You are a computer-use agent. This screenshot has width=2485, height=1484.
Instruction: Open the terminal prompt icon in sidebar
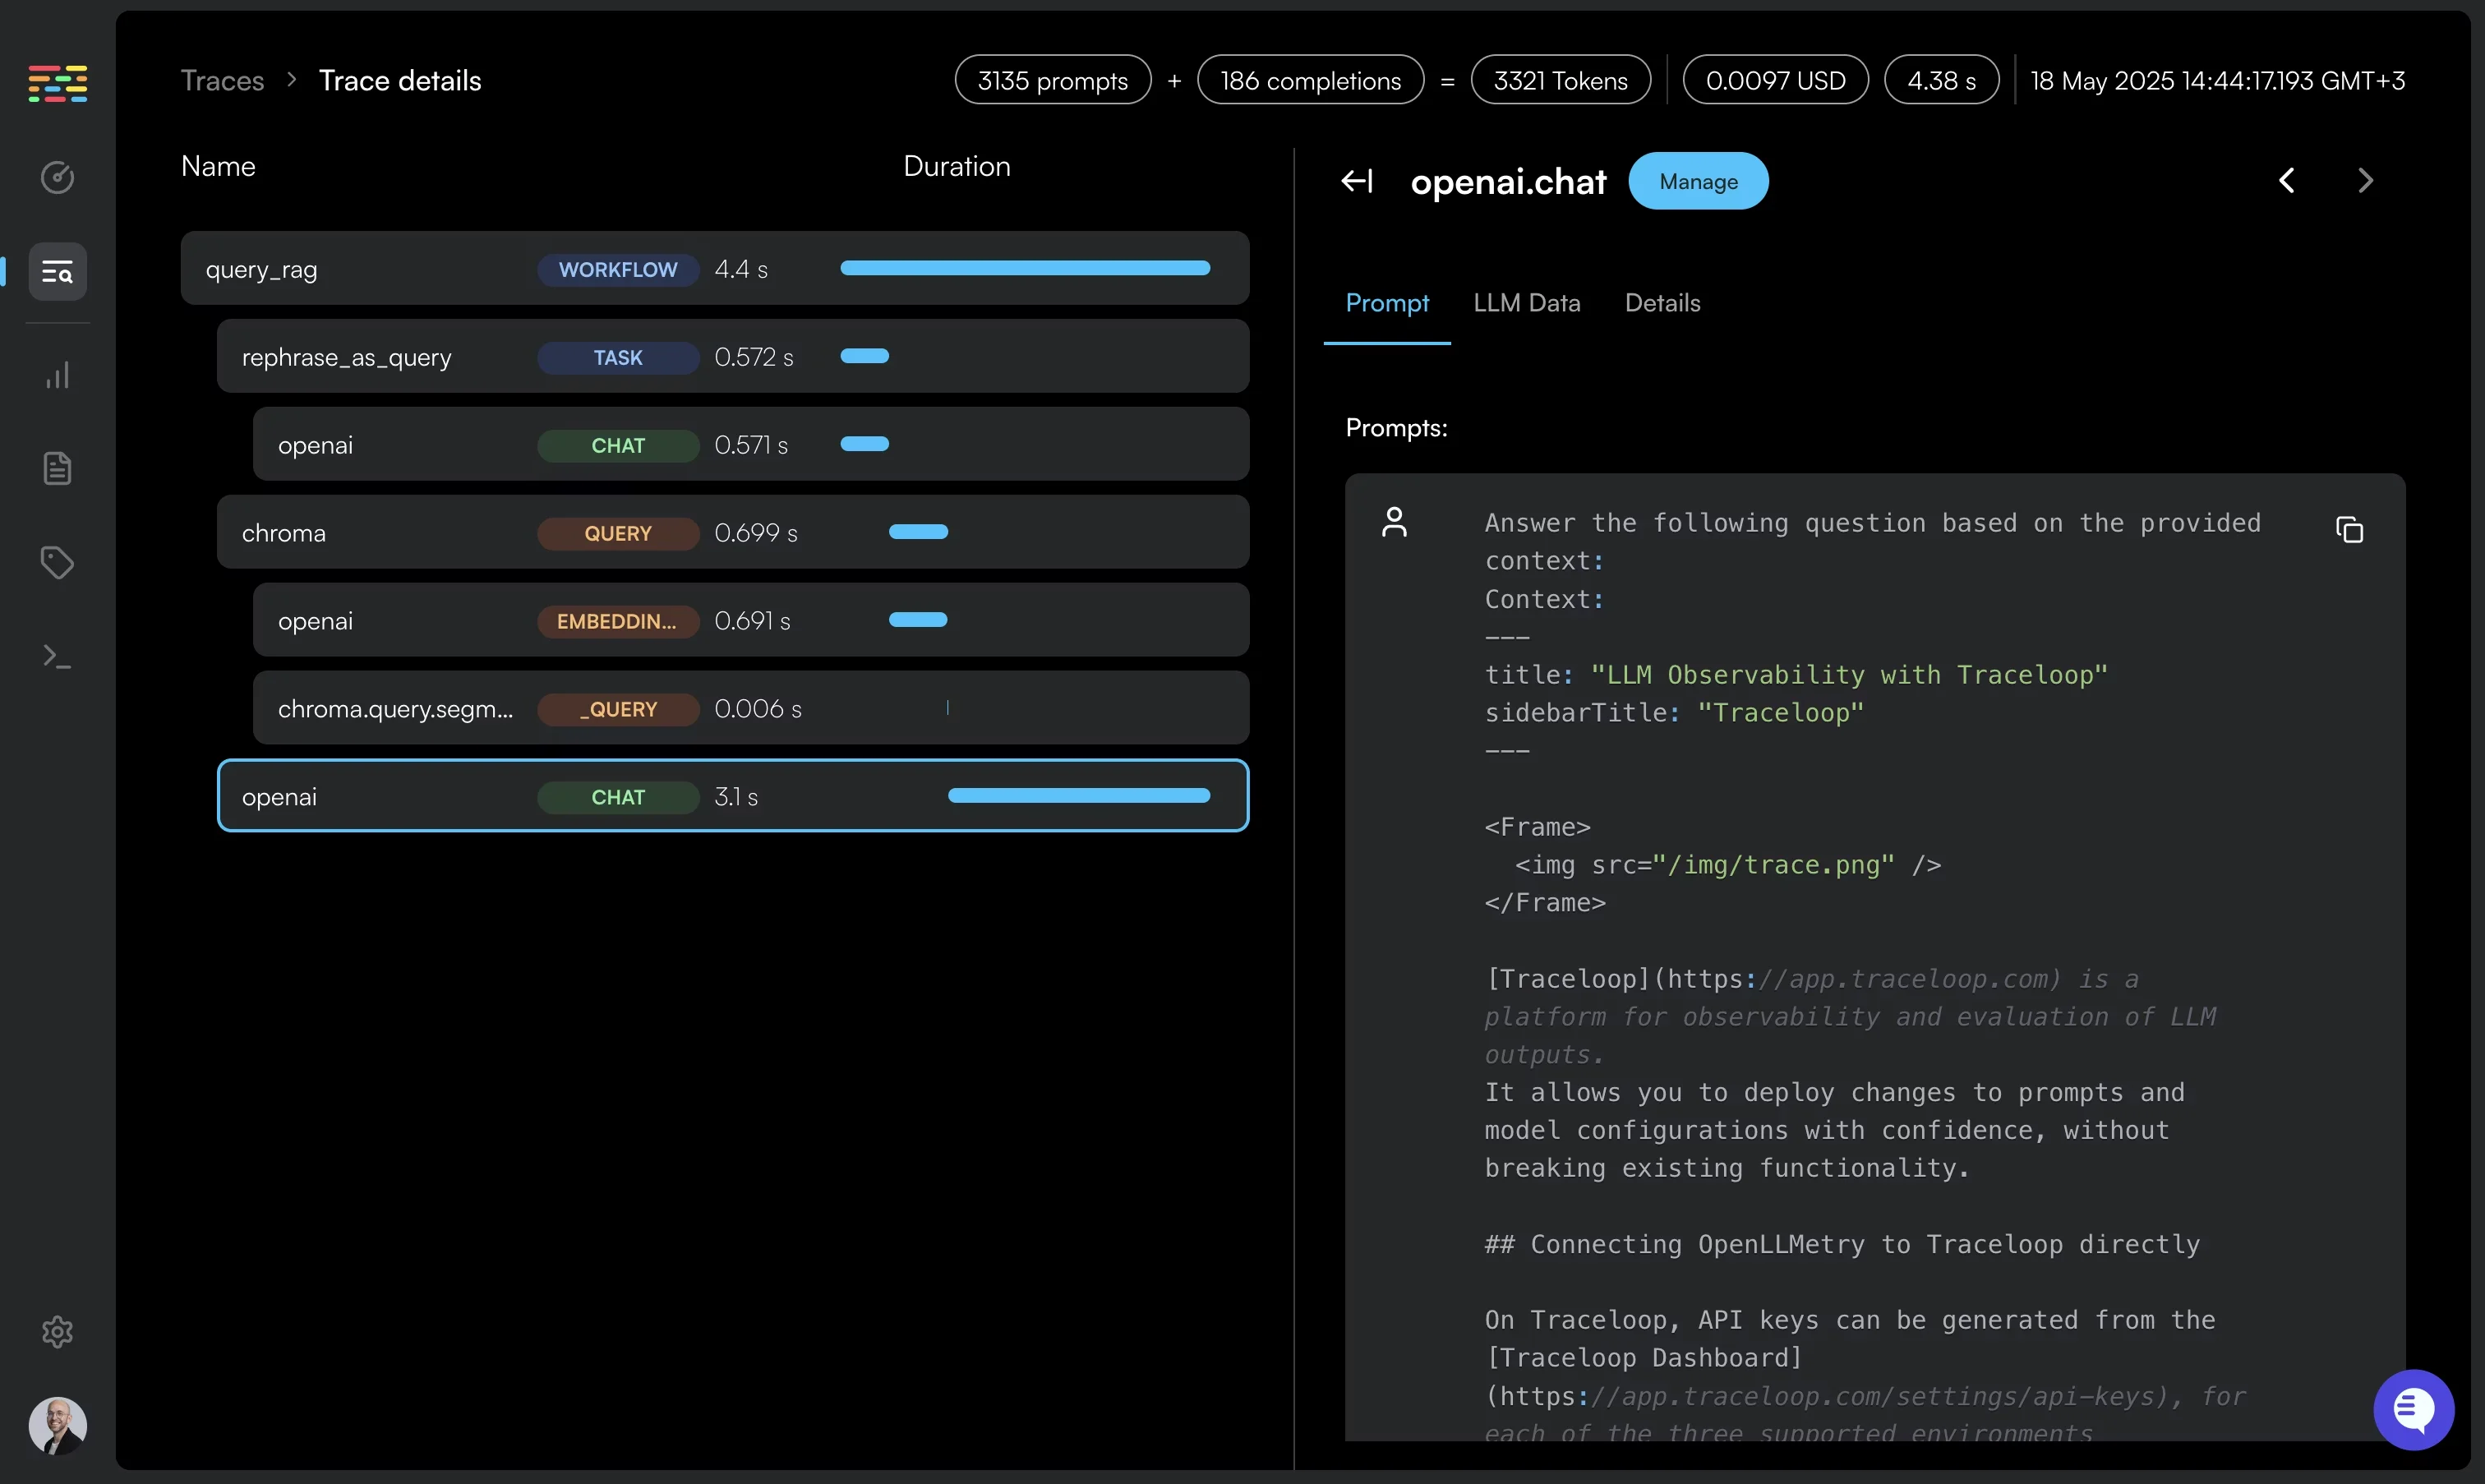57,656
